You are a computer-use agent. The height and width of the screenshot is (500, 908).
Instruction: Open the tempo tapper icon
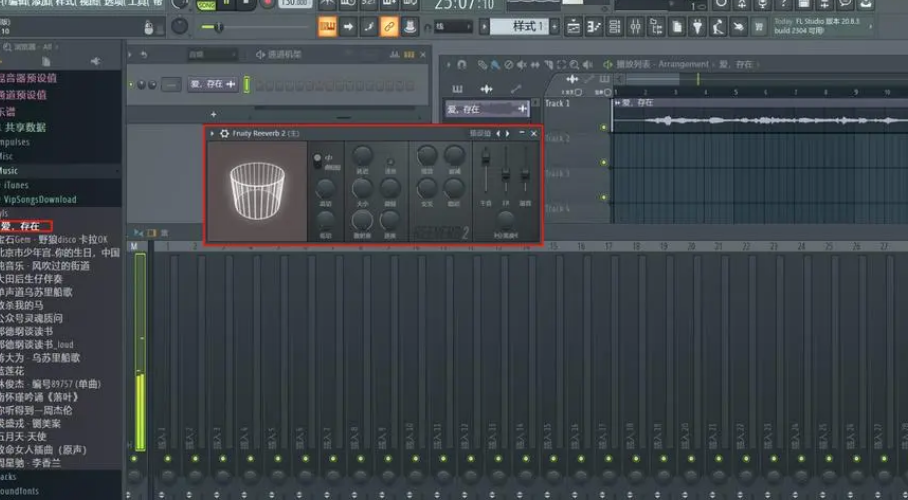pyautogui.click(x=718, y=27)
